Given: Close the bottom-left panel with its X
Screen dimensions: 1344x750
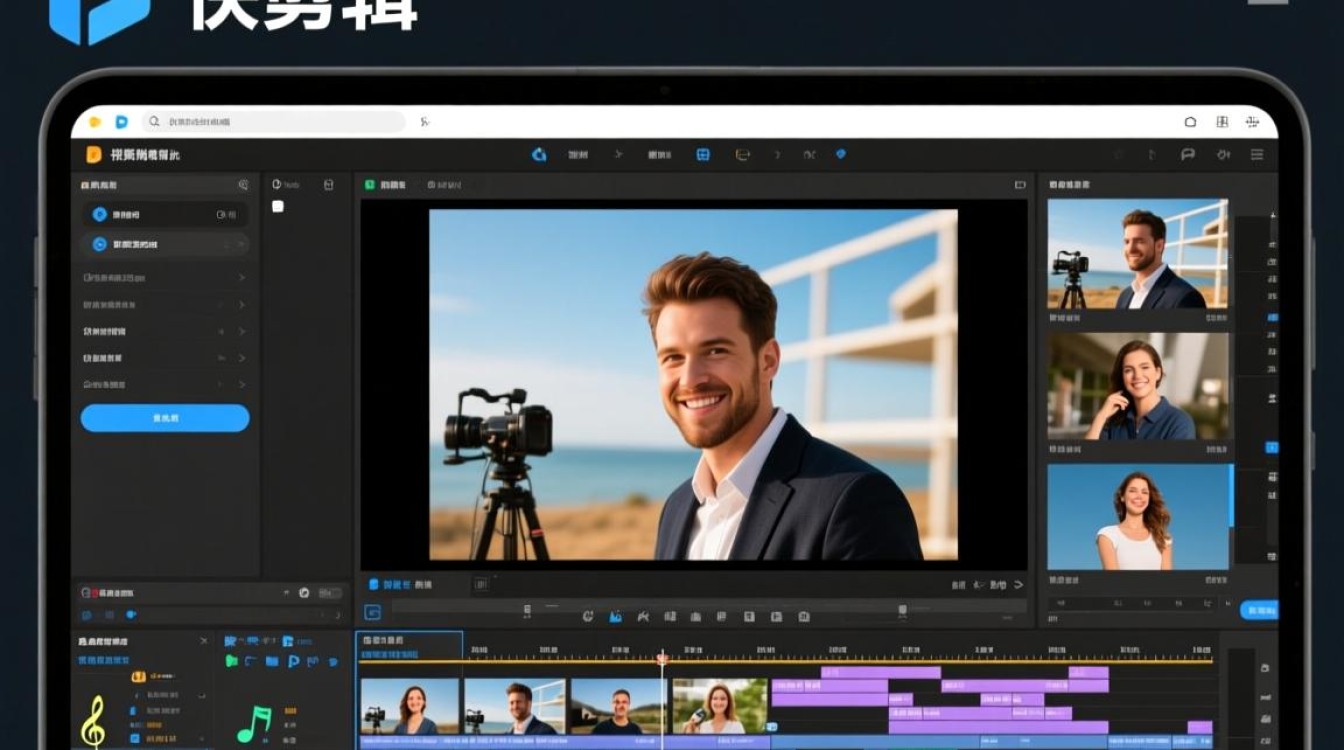Looking at the screenshot, I should (204, 641).
